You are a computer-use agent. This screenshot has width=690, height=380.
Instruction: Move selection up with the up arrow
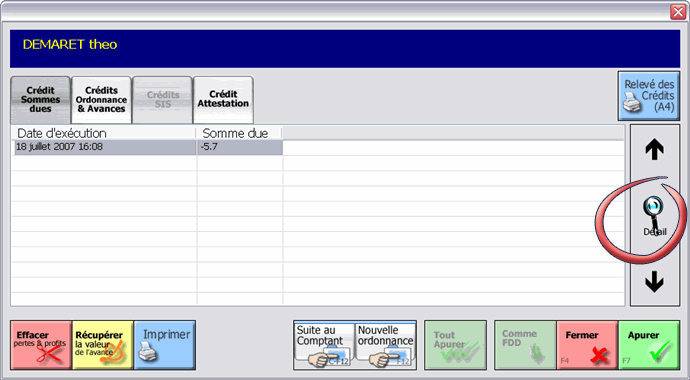(654, 150)
